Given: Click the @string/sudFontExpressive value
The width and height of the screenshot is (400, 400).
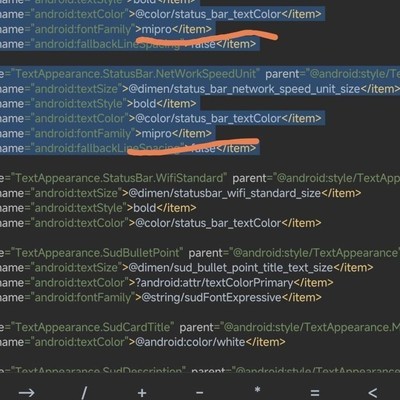Looking at the screenshot, I should click(211, 297).
